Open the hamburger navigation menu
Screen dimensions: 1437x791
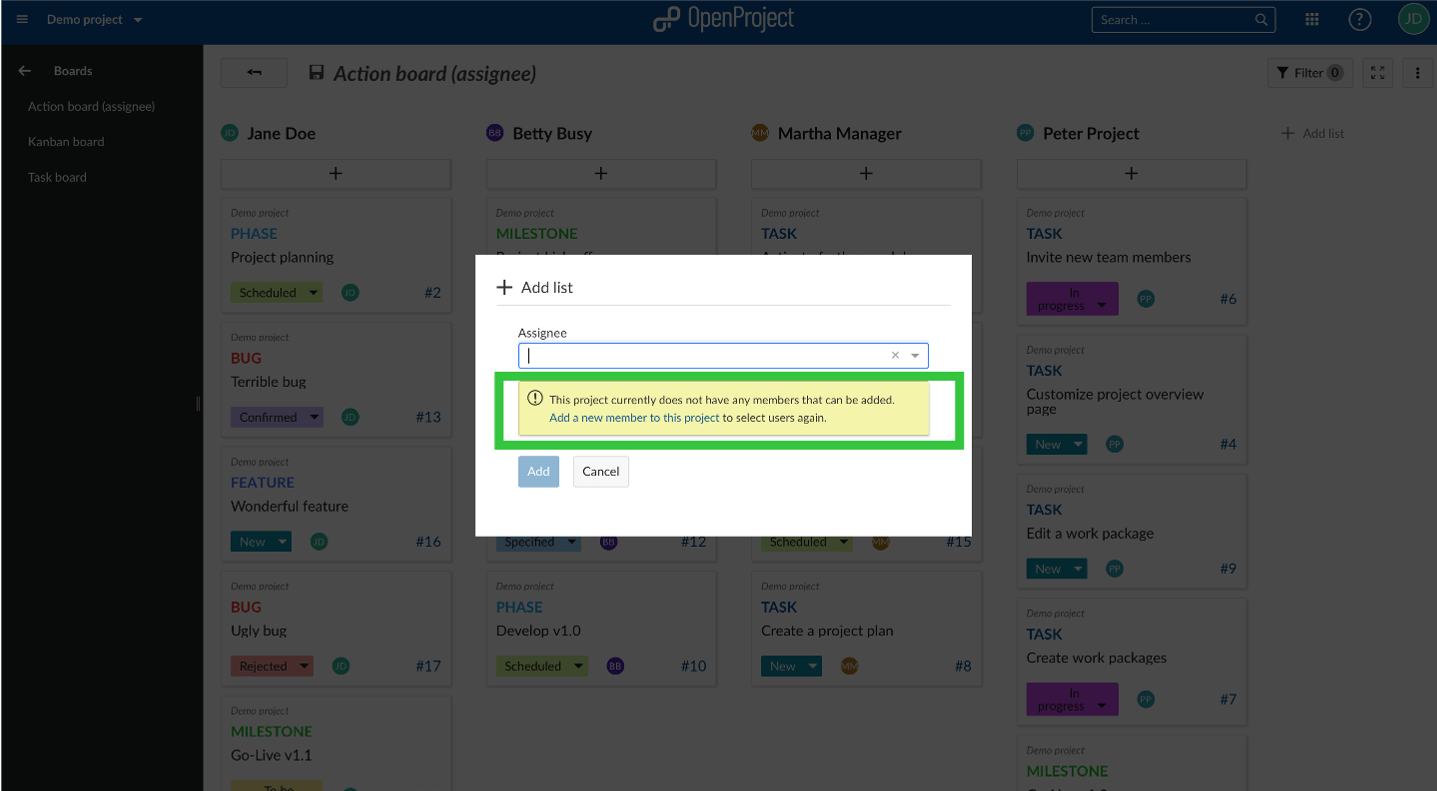(22, 19)
